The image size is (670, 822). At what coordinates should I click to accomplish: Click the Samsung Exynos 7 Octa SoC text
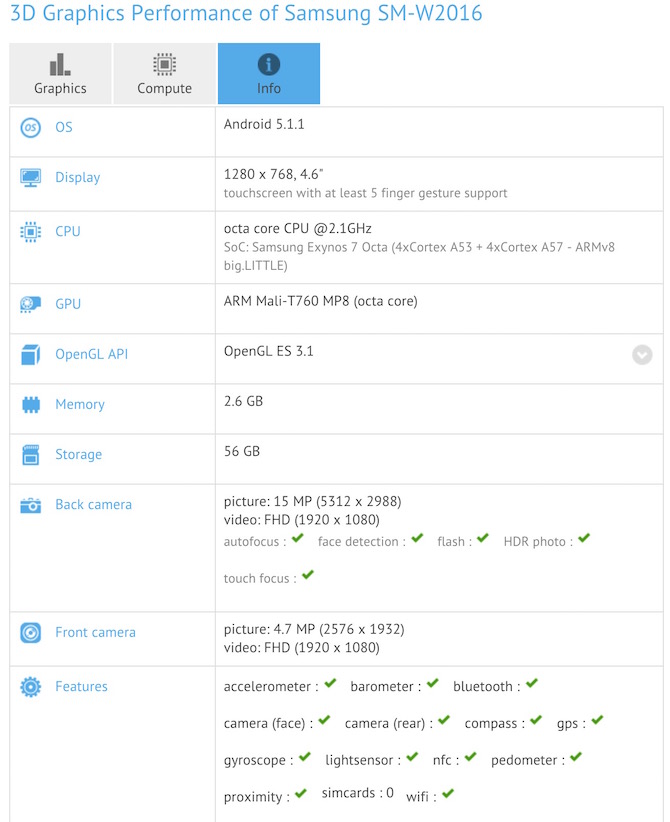[x=419, y=256]
